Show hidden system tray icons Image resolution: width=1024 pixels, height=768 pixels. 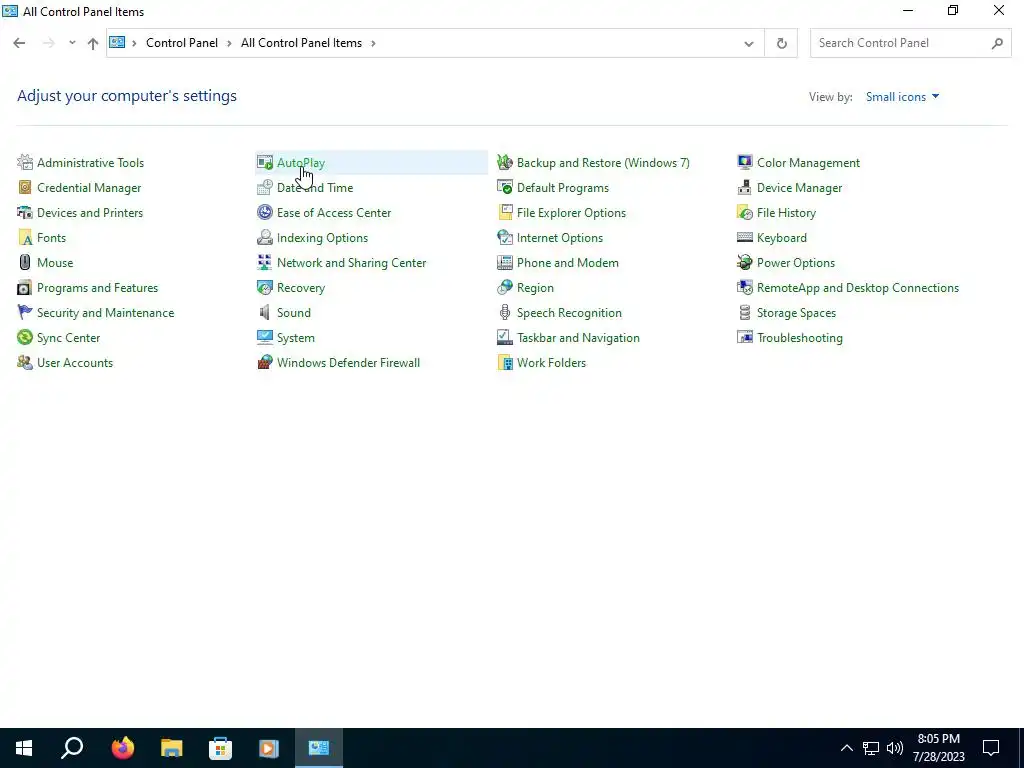tap(846, 748)
